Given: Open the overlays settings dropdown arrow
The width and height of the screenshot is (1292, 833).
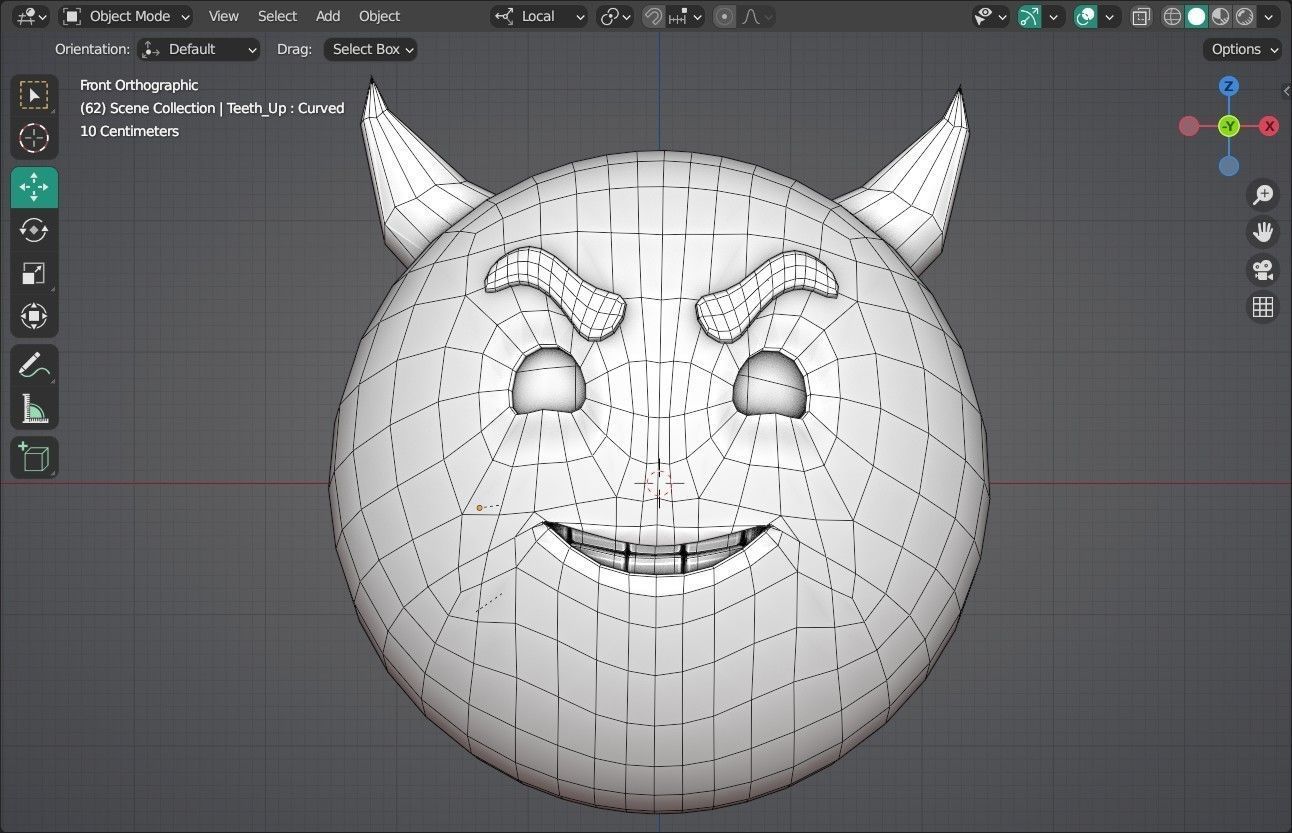Looking at the screenshot, I should pos(1108,16).
